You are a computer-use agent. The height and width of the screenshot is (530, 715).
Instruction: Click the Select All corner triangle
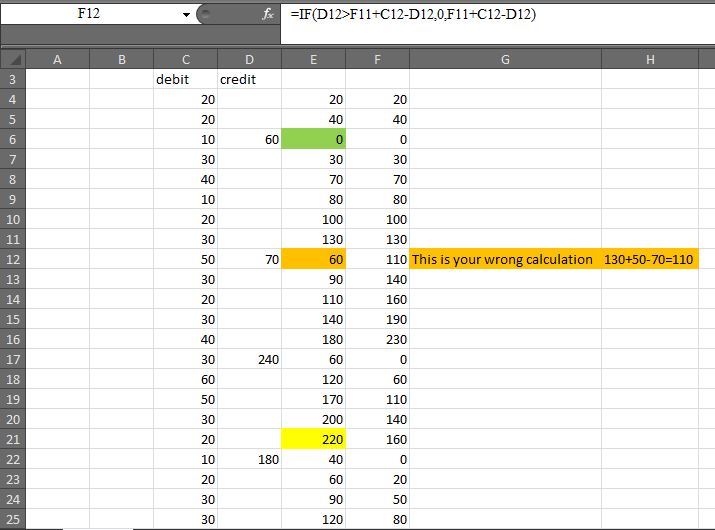(x=12, y=60)
